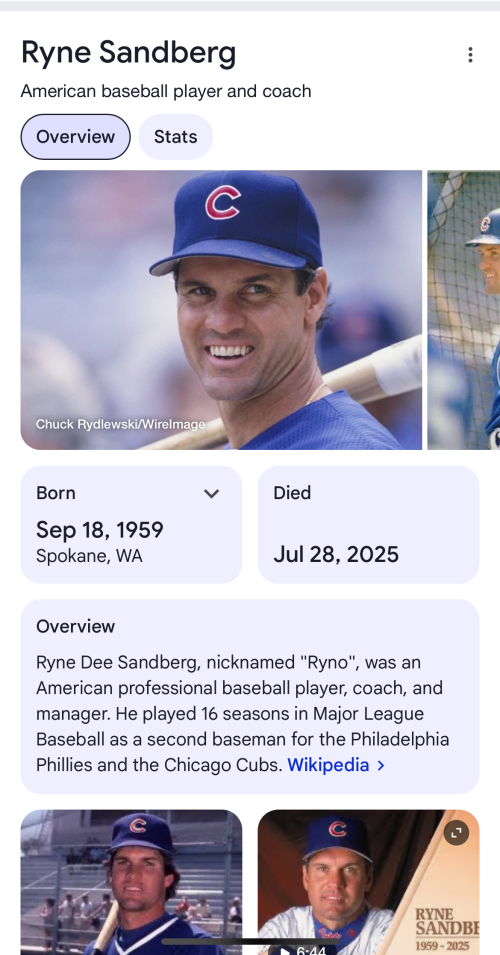Open bottom-left photo of young Sandberg with bat
The width and height of the screenshot is (500, 955).
pos(131,882)
